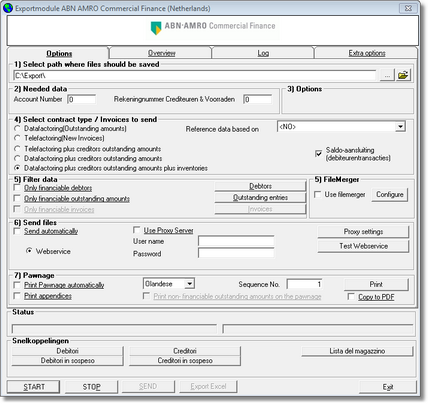
Task: Enable Send automatically checkbox
Action: click(x=17, y=231)
